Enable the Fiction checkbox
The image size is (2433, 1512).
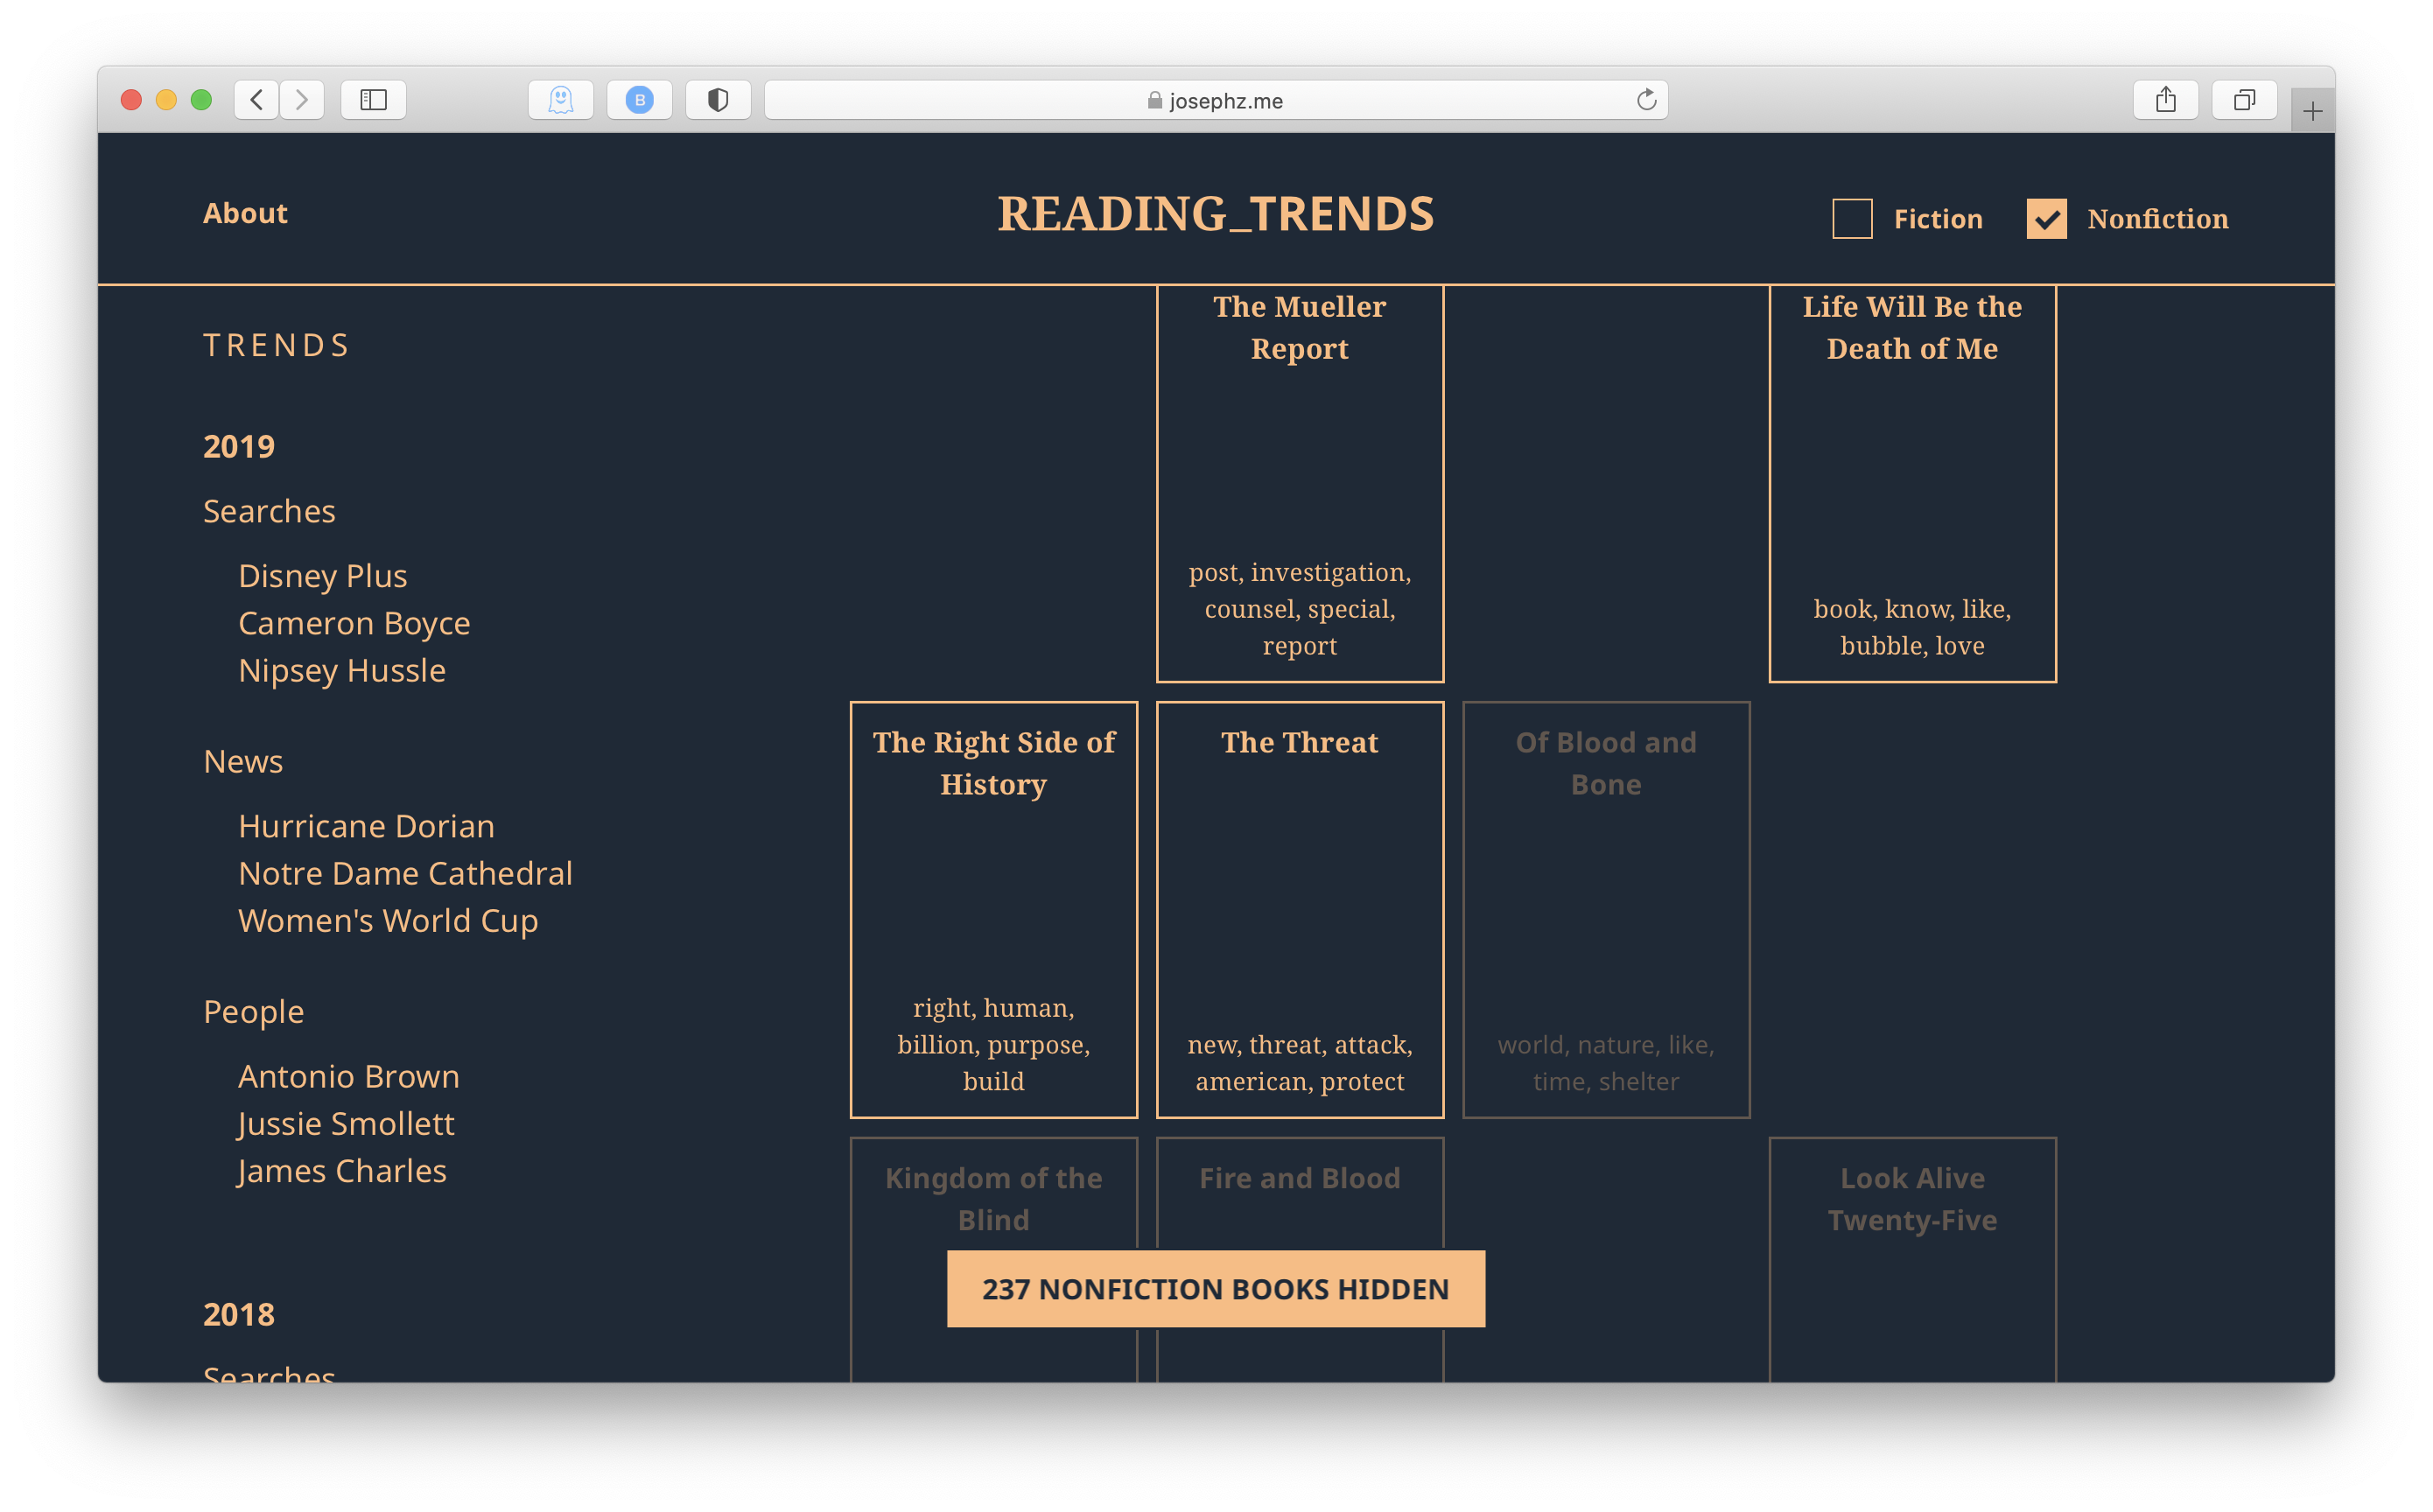click(x=1852, y=219)
